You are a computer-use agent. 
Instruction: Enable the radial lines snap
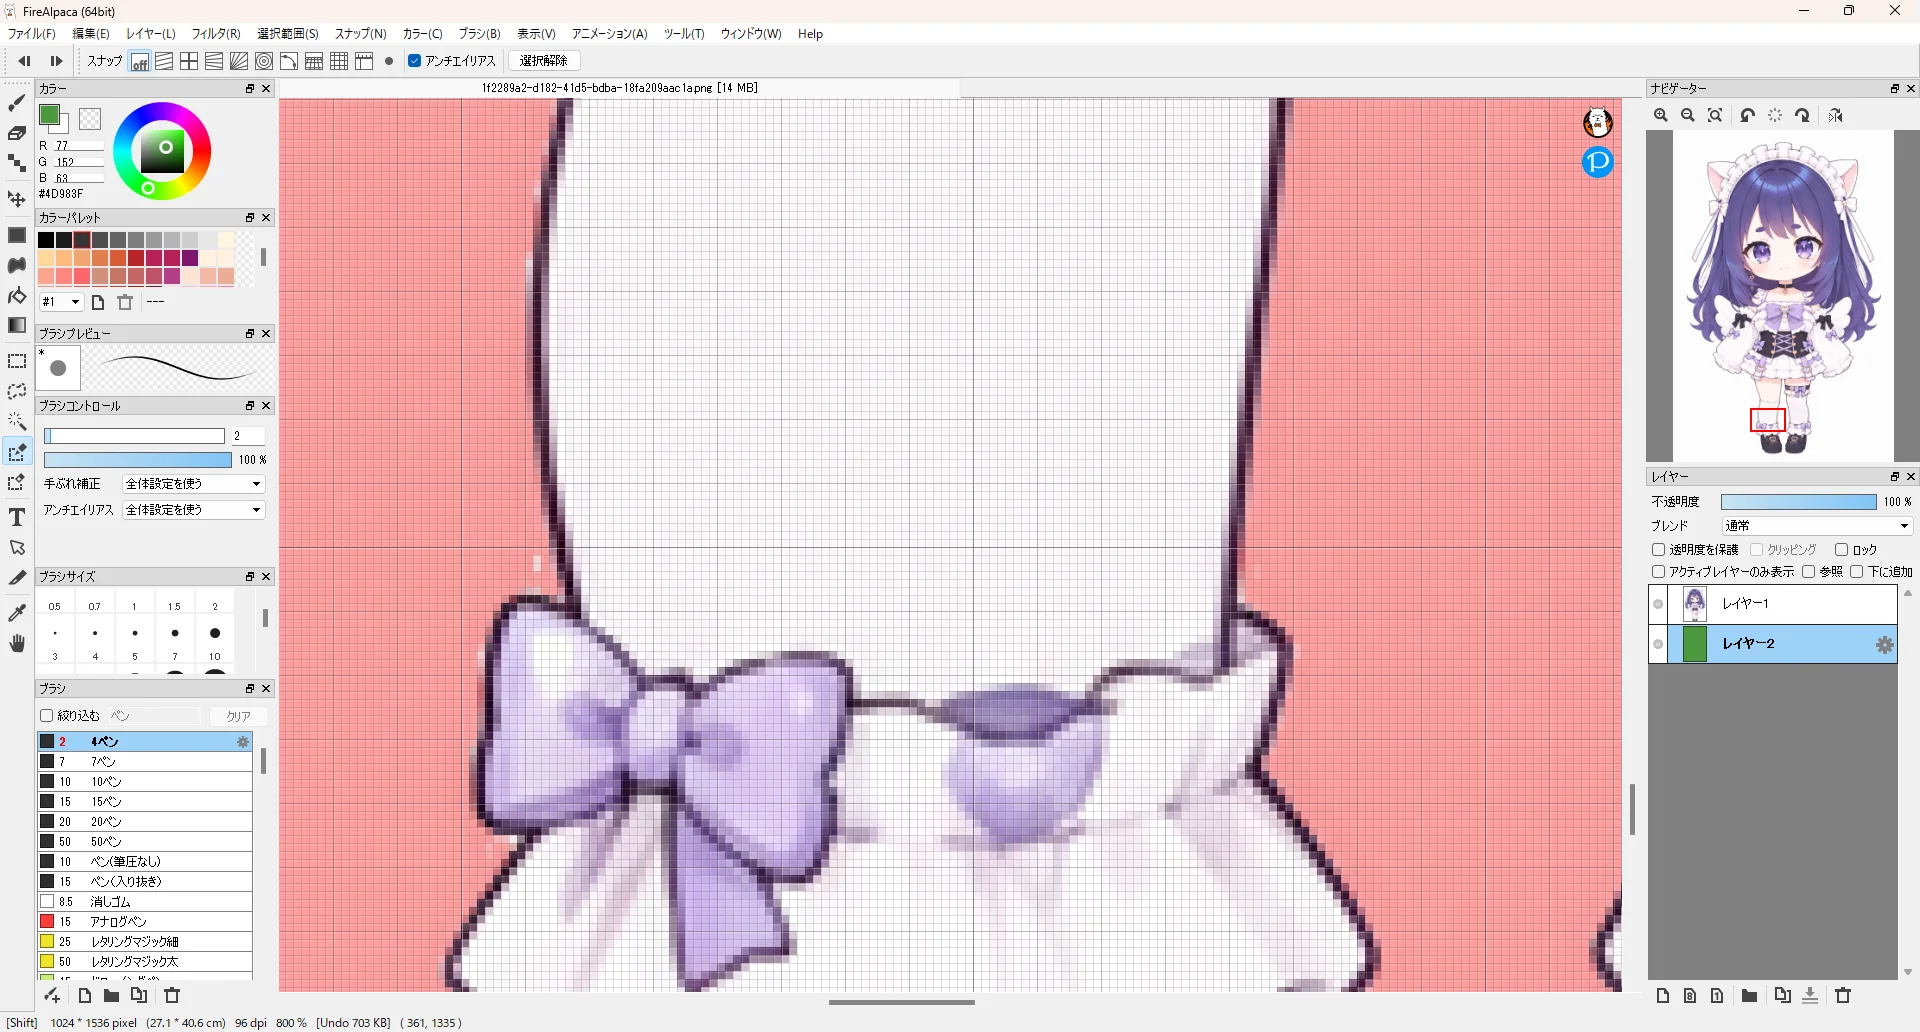(239, 61)
